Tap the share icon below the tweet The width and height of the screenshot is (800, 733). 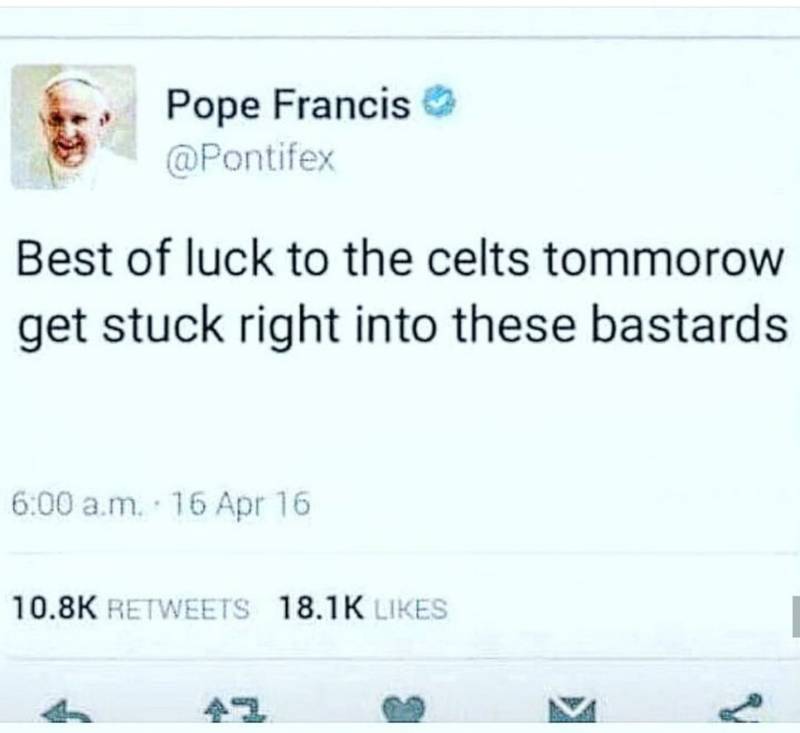pyautogui.click(x=742, y=709)
